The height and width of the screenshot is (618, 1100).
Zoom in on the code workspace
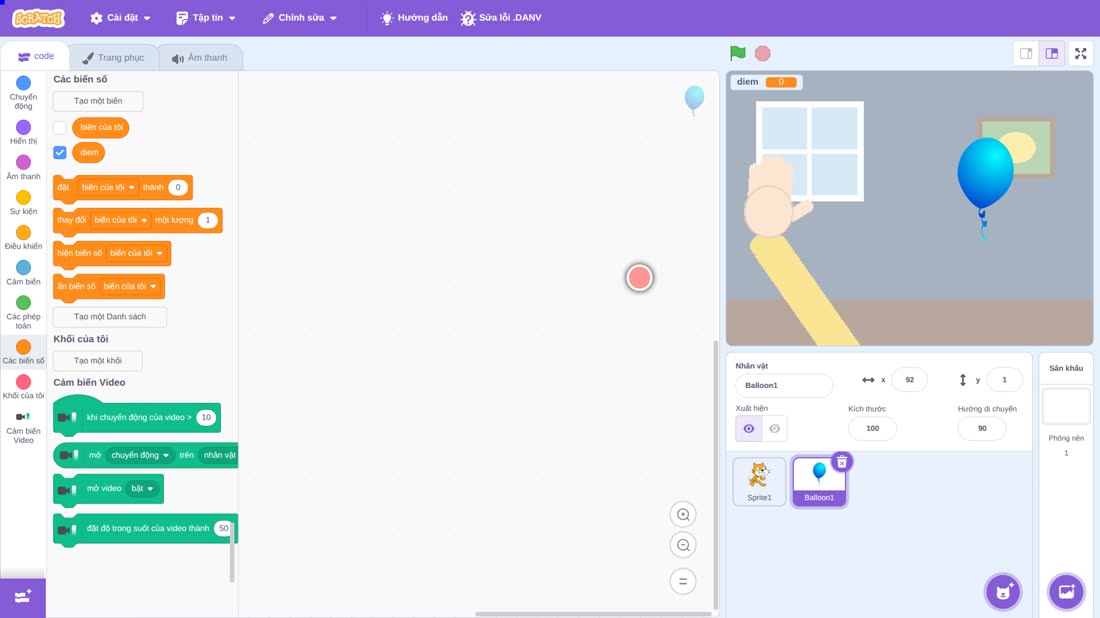pos(683,514)
